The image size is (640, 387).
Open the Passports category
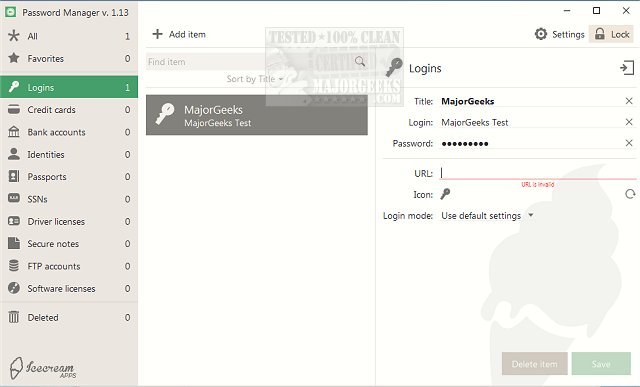coord(69,177)
